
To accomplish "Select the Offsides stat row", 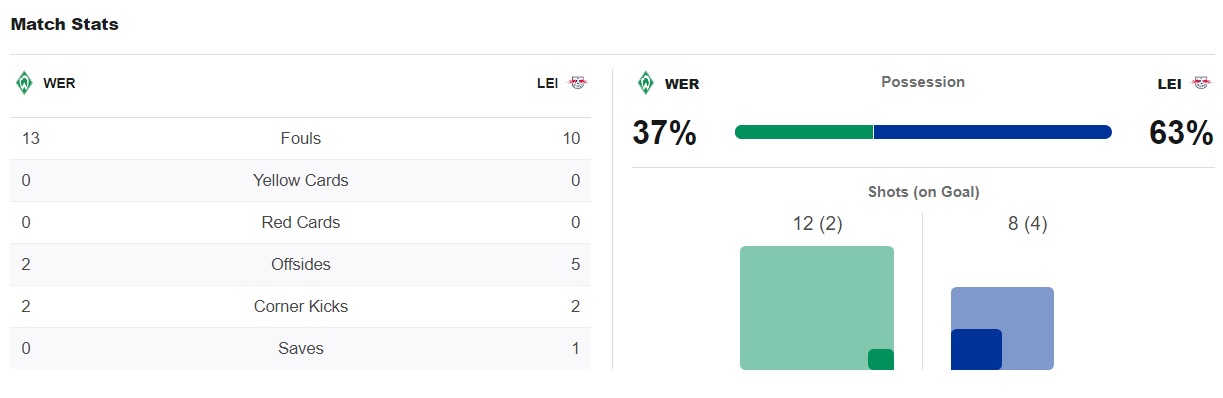I will click(x=300, y=265).
